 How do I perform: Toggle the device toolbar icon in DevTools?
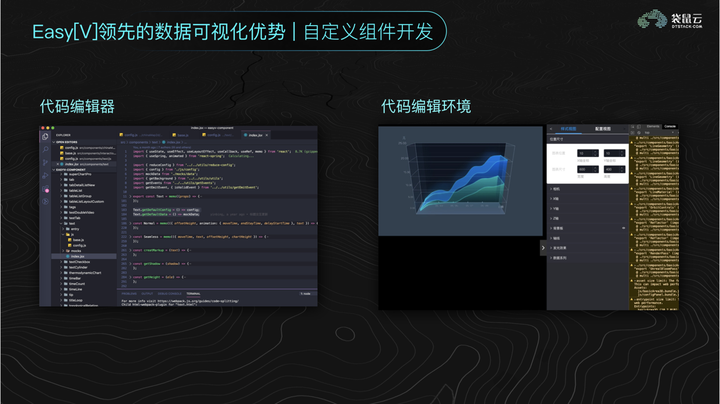(639, 127)
